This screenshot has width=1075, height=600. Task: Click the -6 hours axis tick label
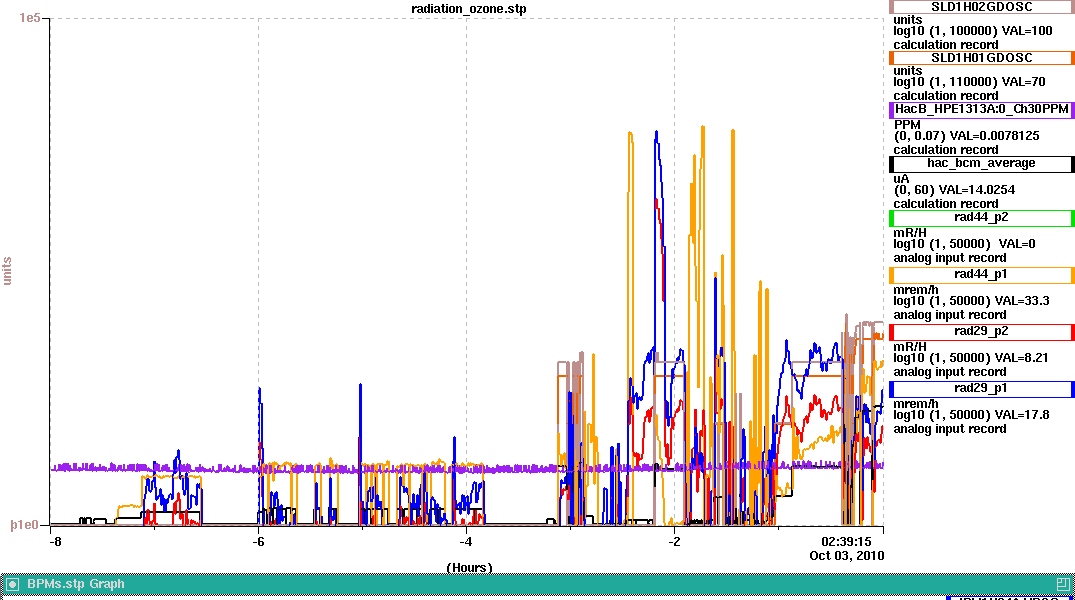(x=258, y=542)
